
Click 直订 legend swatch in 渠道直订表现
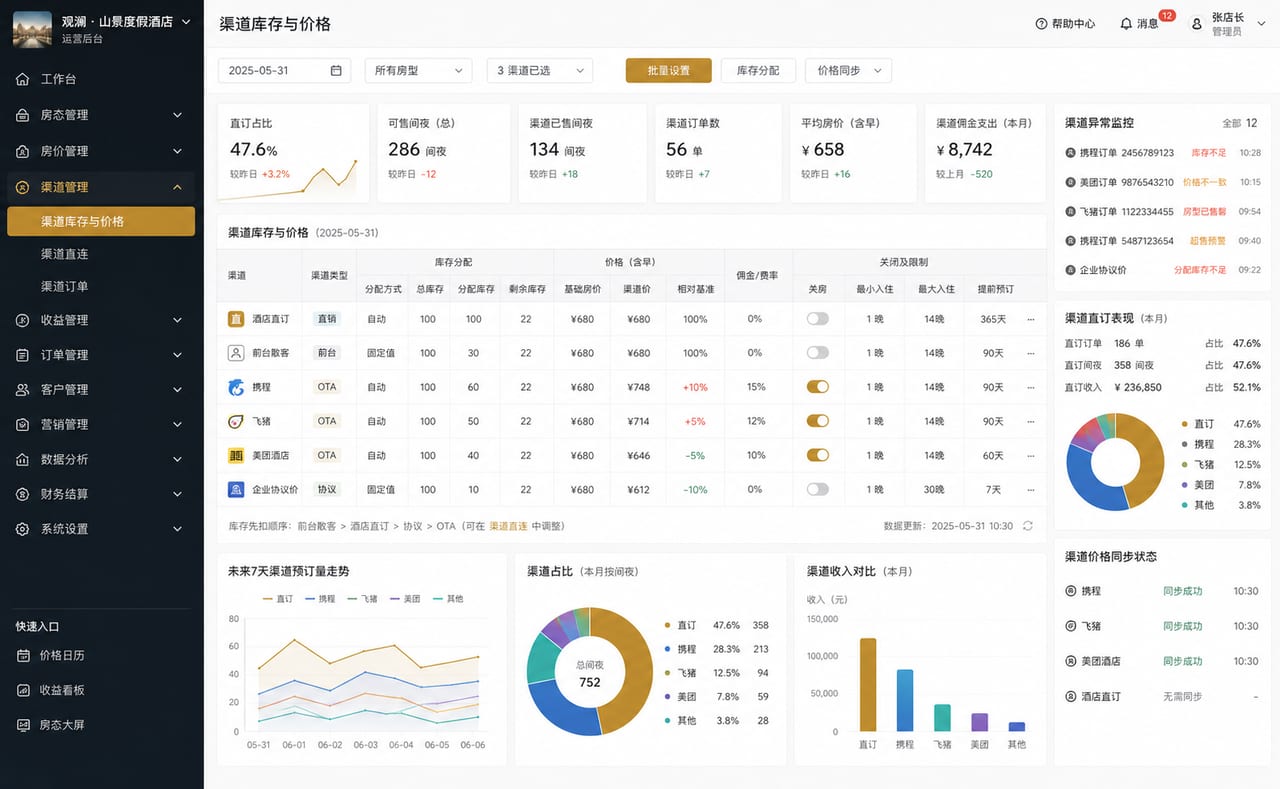[1185, 424]
